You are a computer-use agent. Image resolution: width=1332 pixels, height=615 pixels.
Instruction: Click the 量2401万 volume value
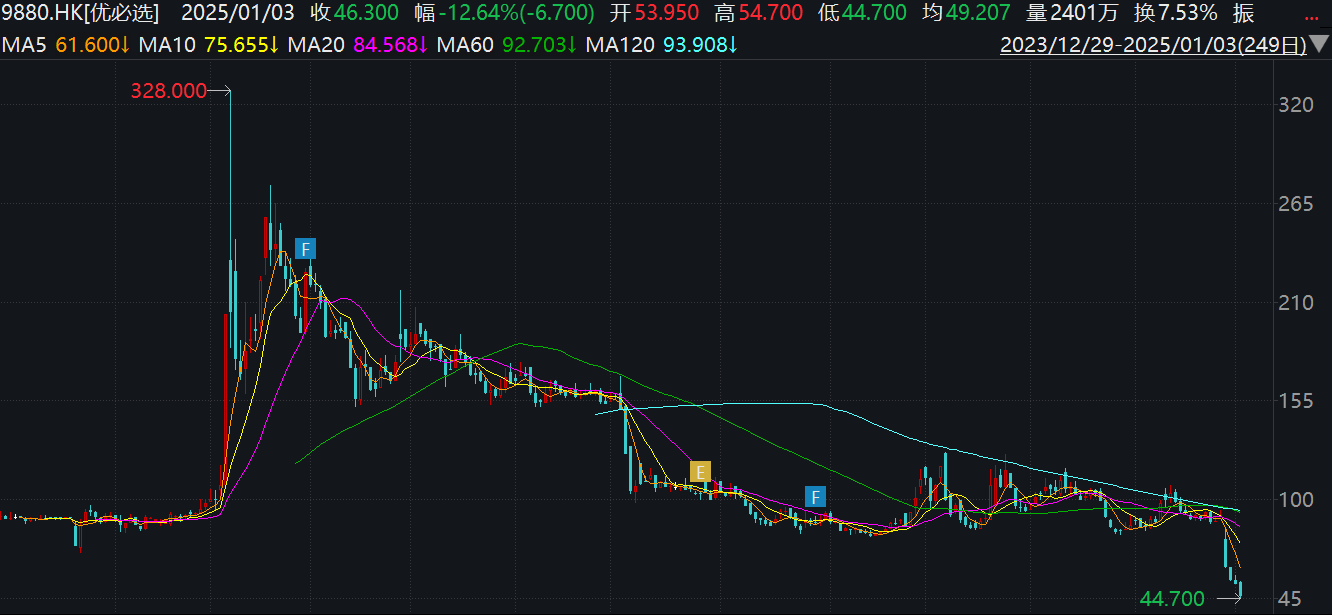pos(1072,14)
